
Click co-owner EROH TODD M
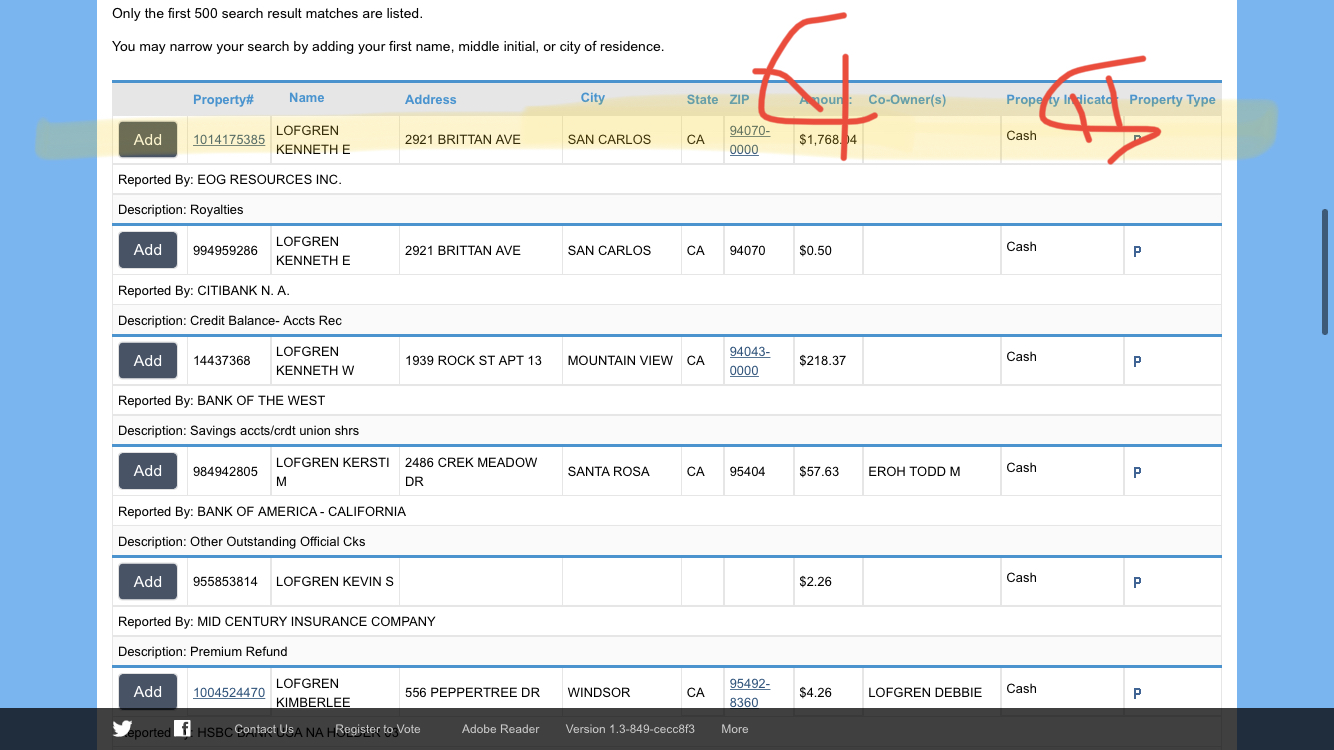[x=914, y=472]
